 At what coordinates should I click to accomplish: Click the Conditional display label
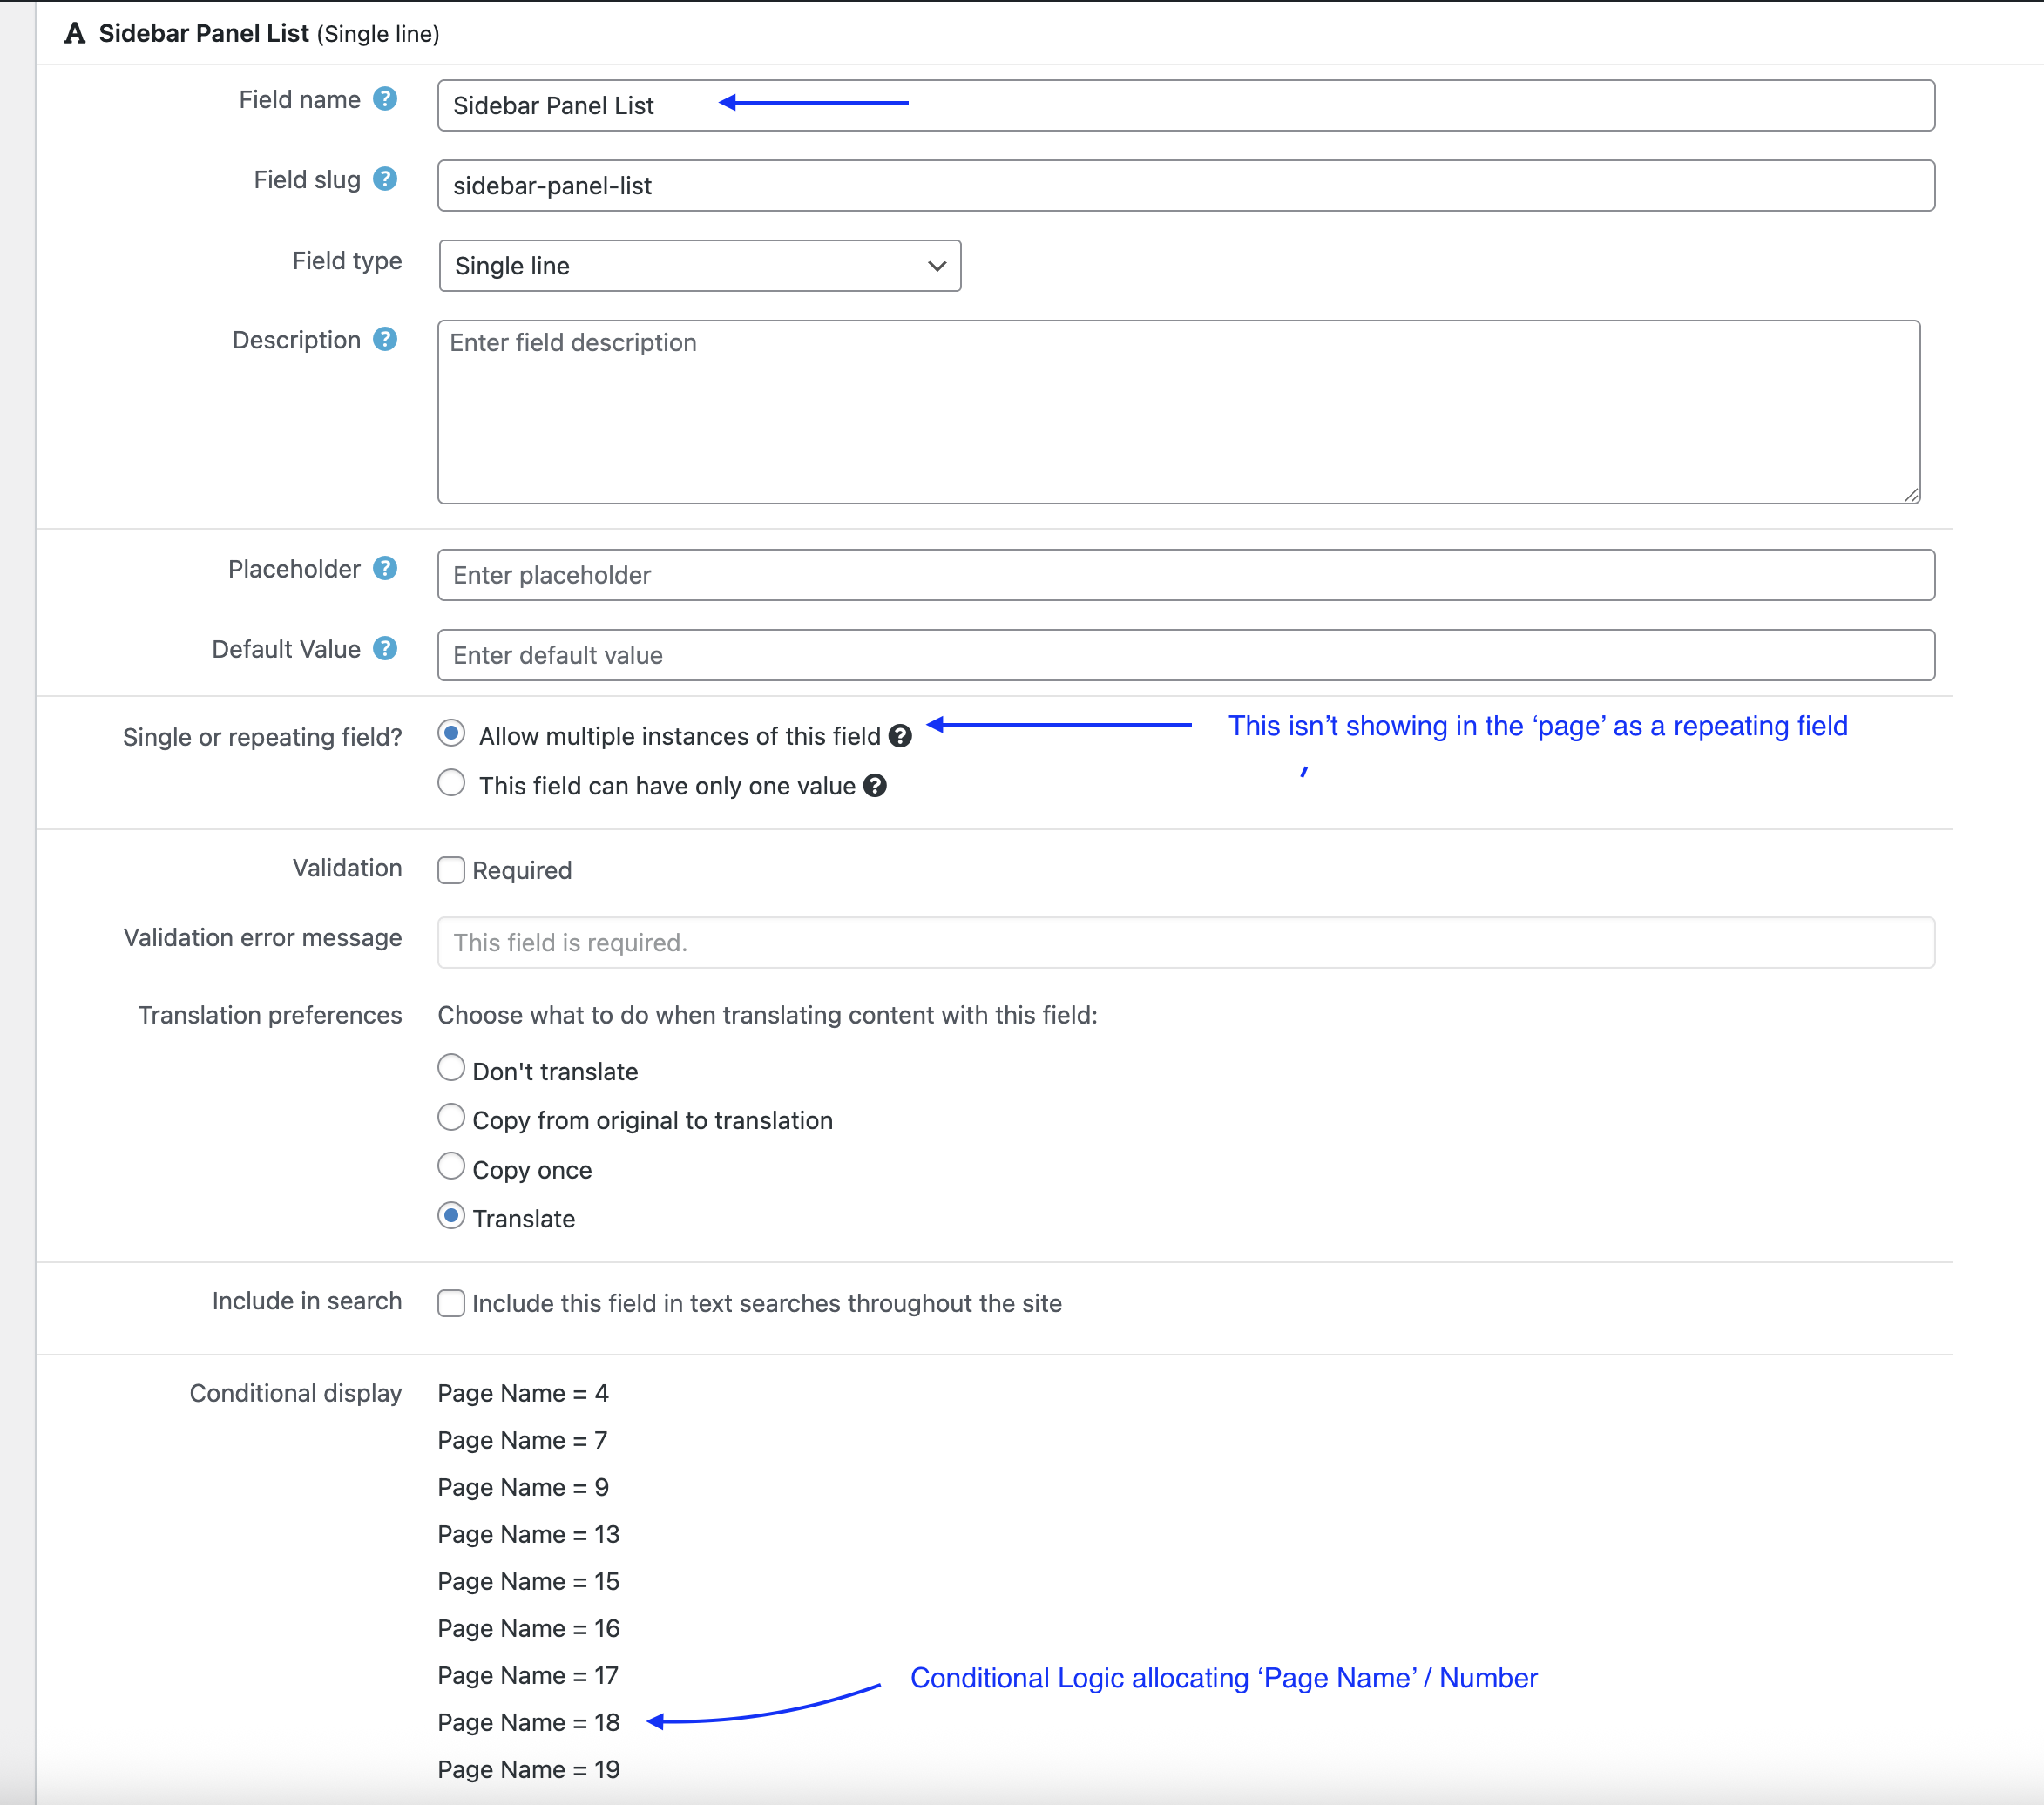pos(296,1393)
